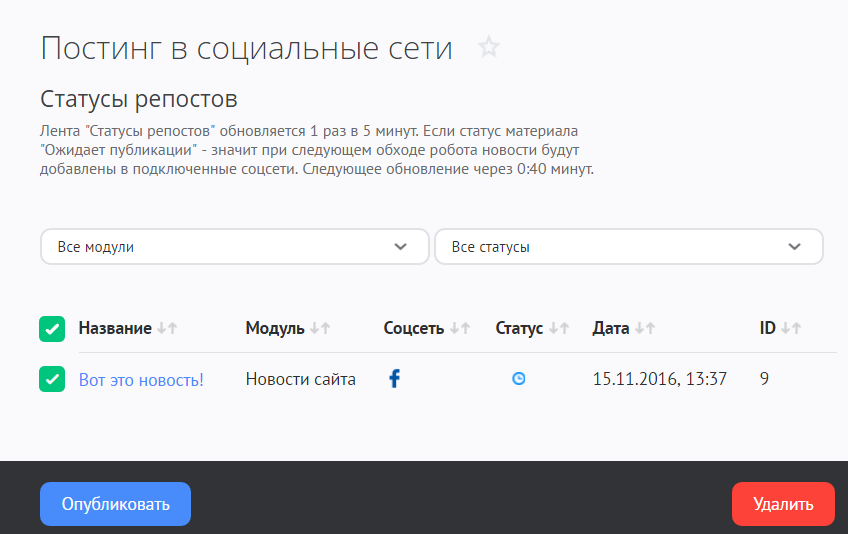Sort by Название using sort arrows
848x534 pixels.
(167, 328)
